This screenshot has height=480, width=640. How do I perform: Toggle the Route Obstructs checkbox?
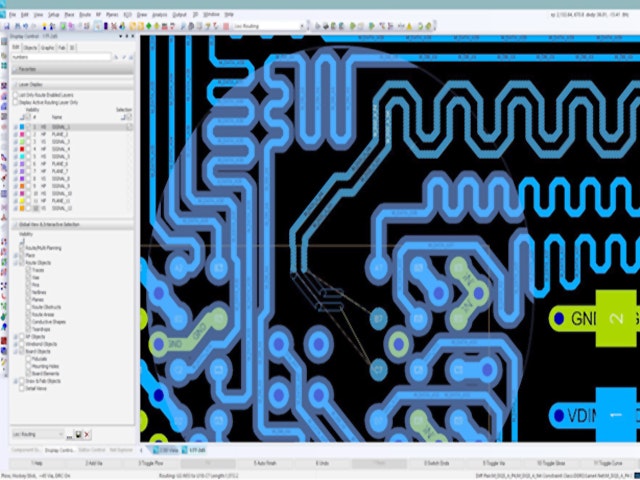click(x=28, y=307)
